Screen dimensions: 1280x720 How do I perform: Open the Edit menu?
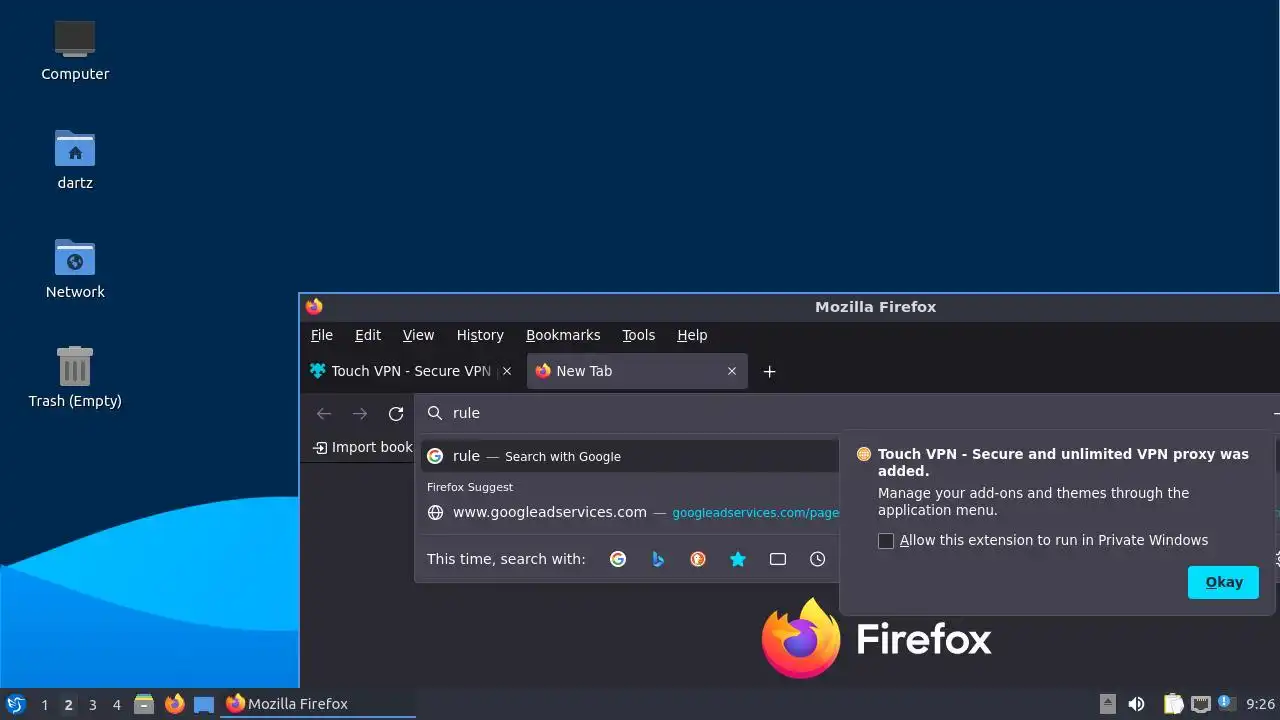pos(368,335)
